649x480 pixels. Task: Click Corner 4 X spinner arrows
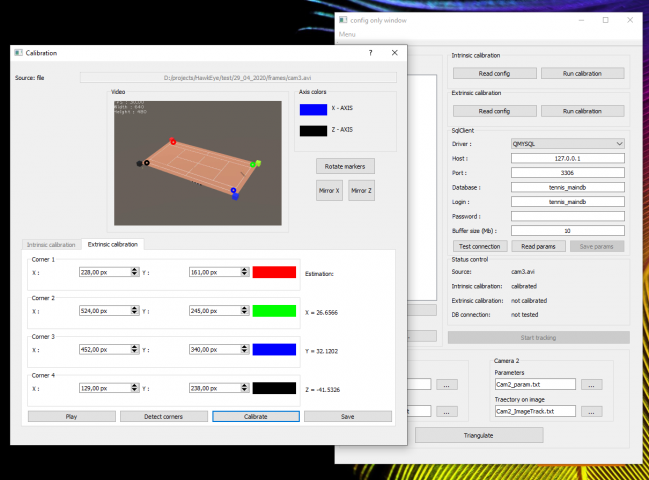[135, 388]
